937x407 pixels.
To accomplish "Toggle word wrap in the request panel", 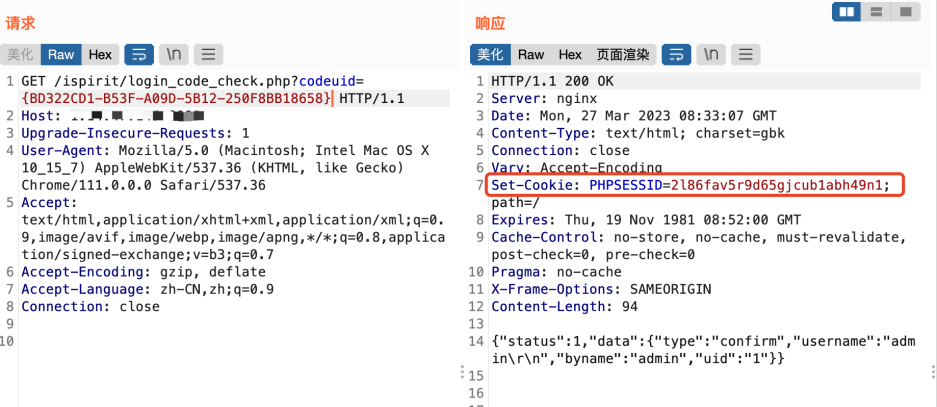I will point(138,54).
